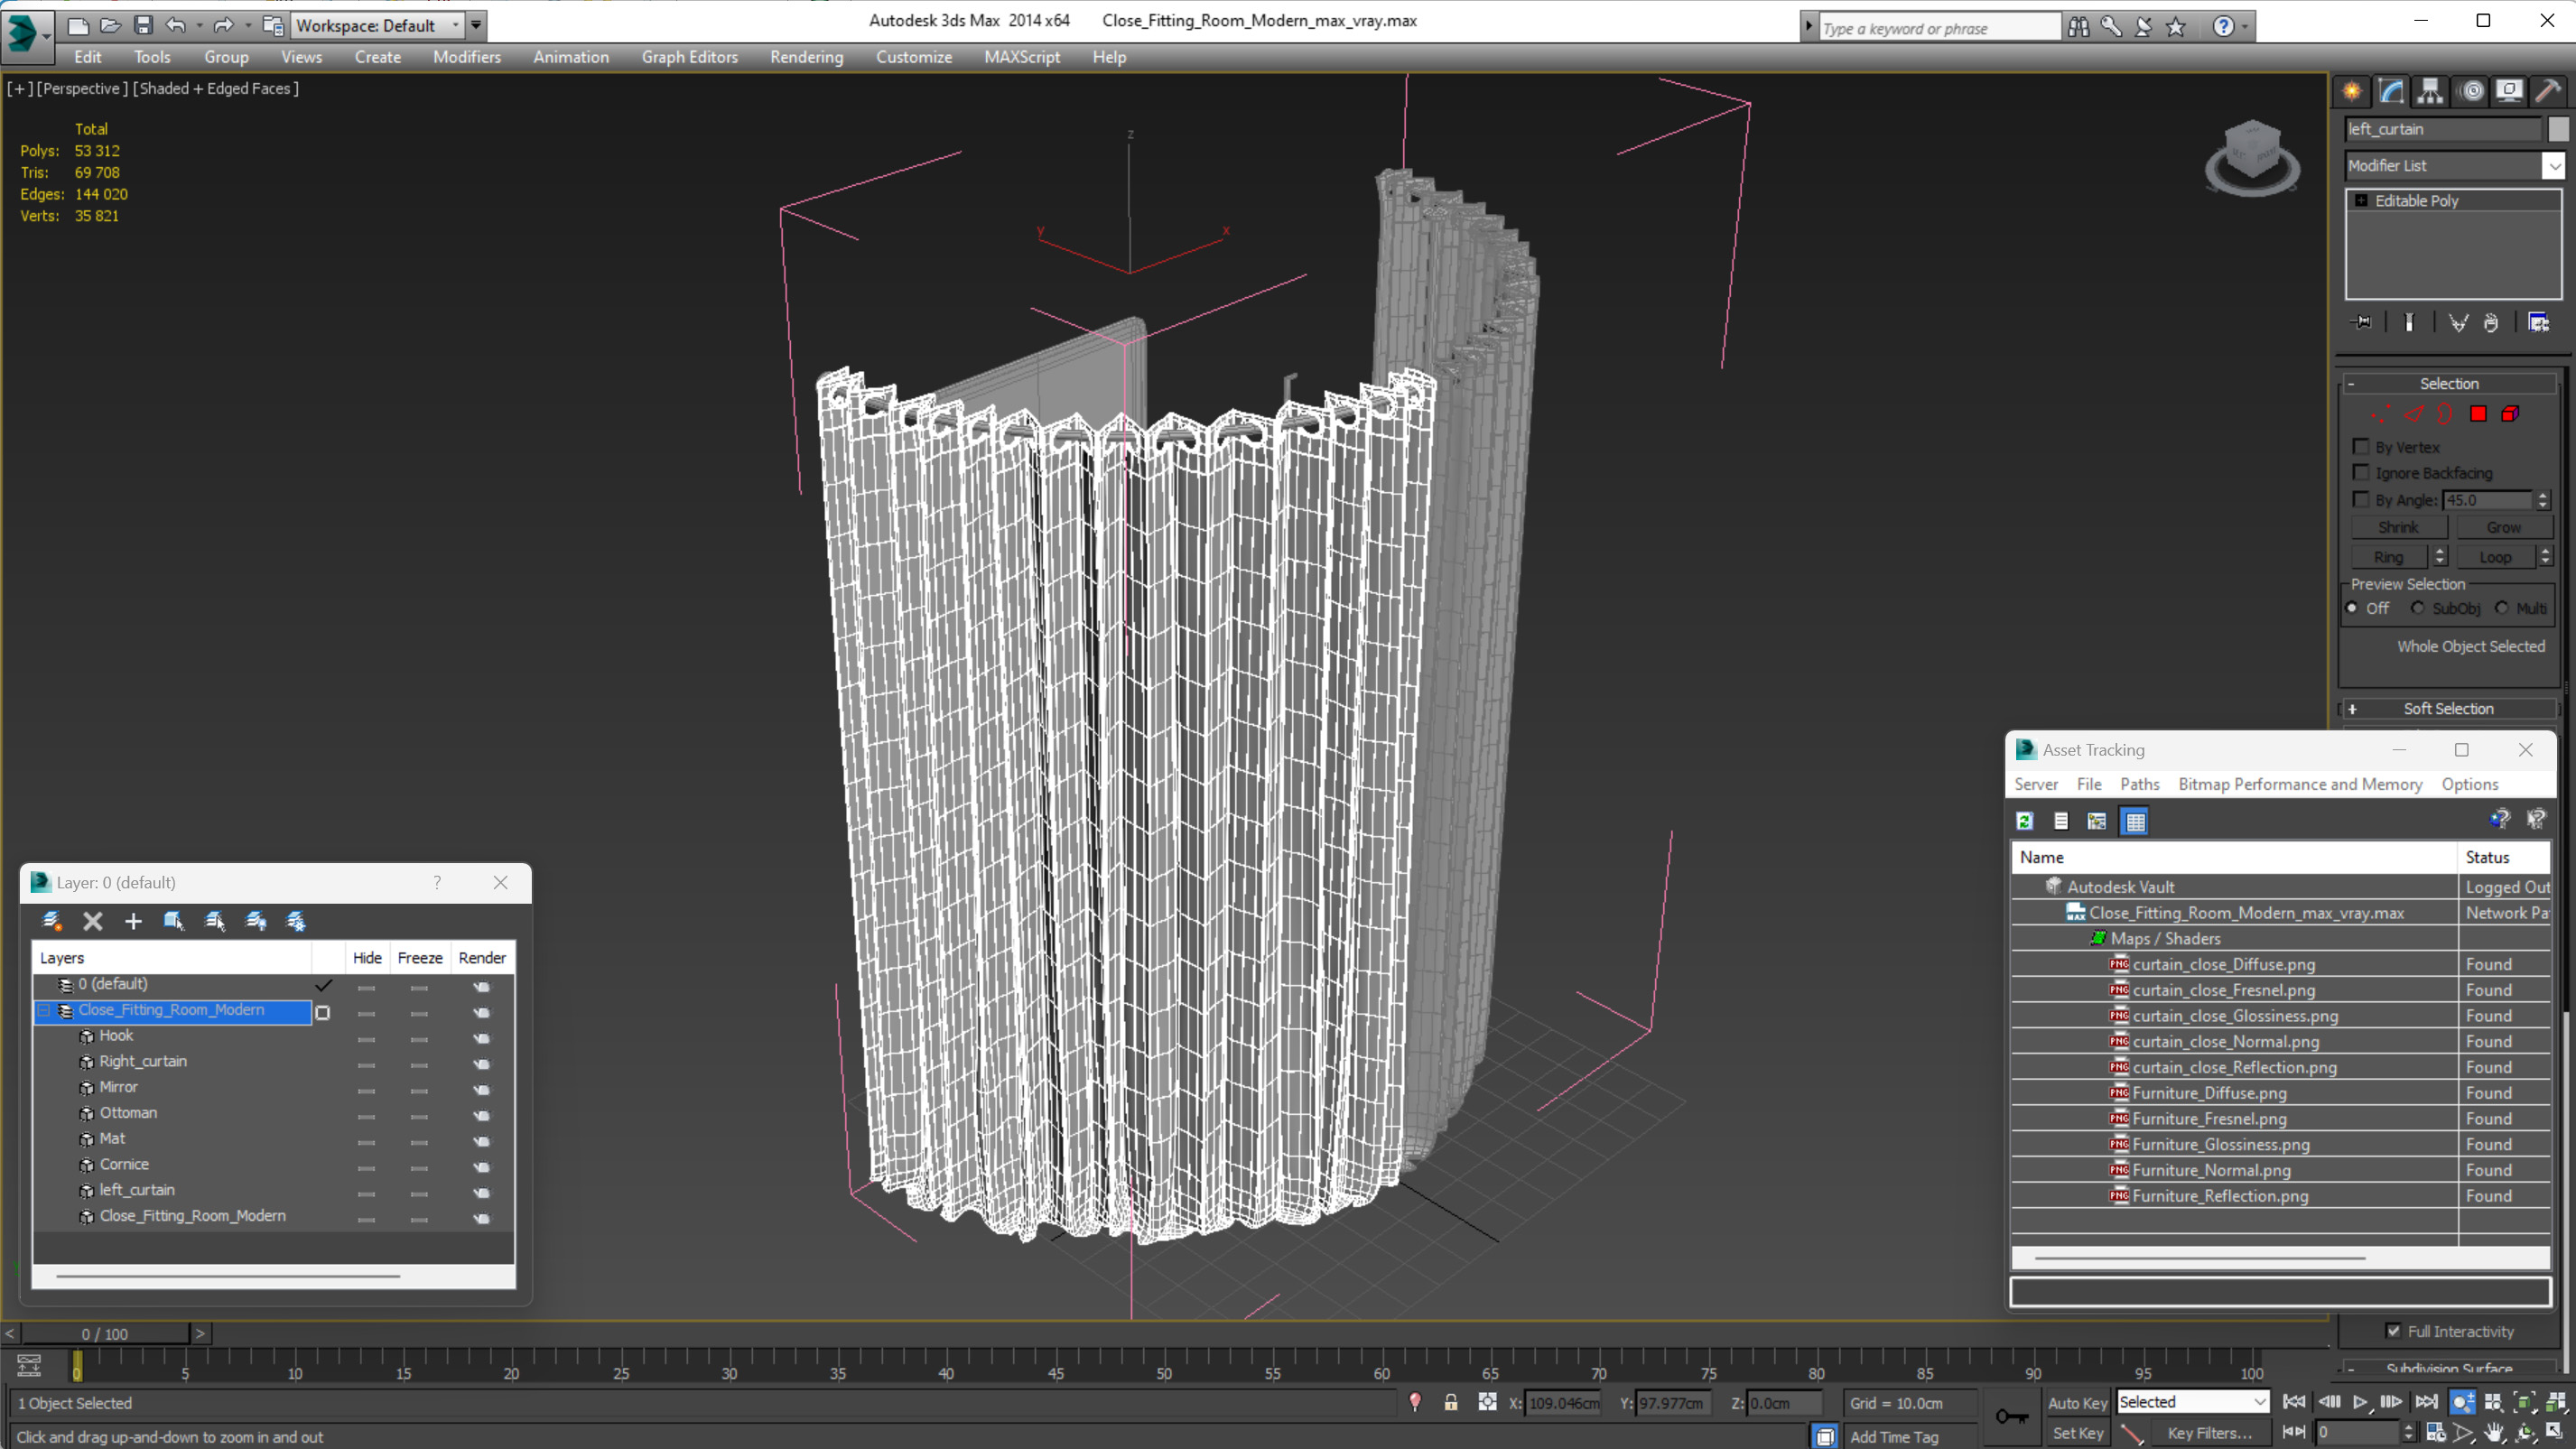Enable By Vertex checkbox
2576x1449 pixels.
pos(2362,446)
